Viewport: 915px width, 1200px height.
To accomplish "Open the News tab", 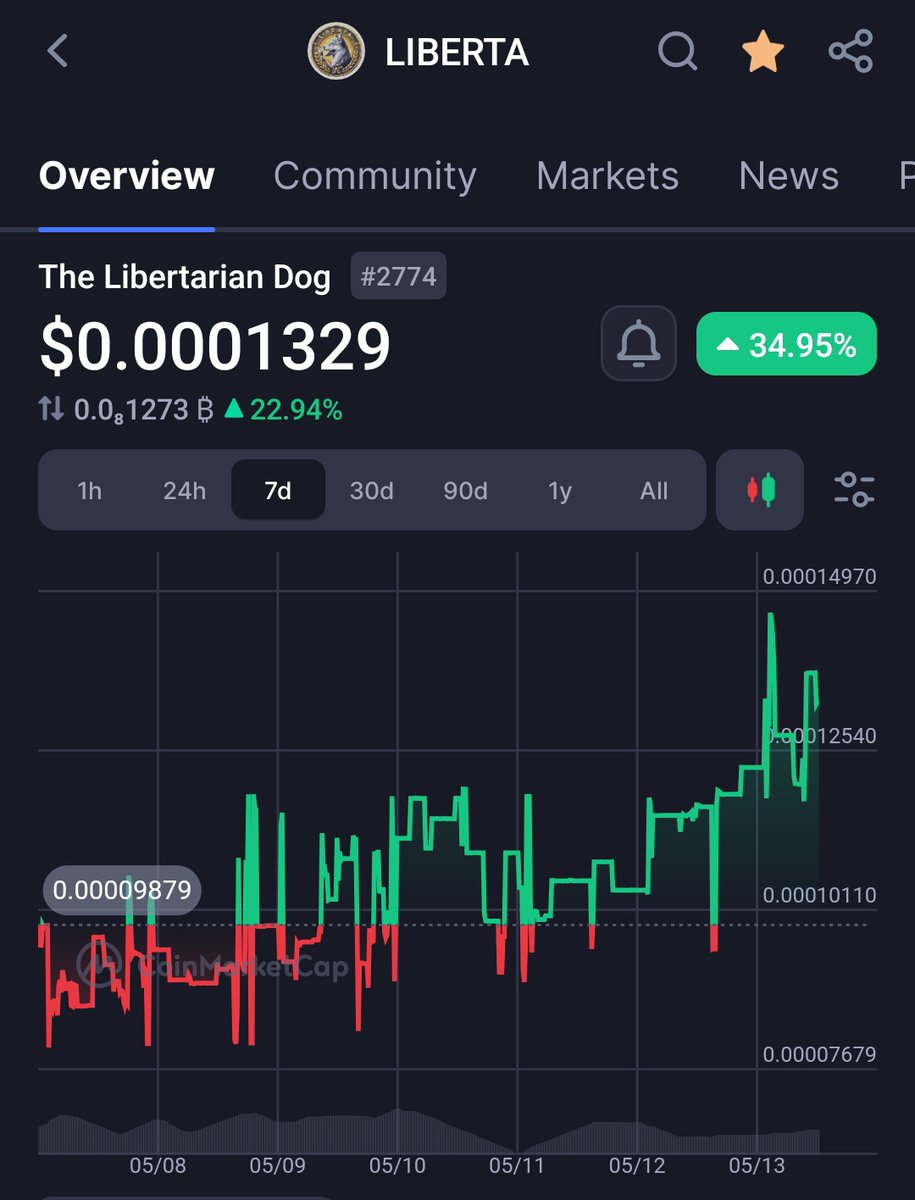I will click(x=788, y=176).
